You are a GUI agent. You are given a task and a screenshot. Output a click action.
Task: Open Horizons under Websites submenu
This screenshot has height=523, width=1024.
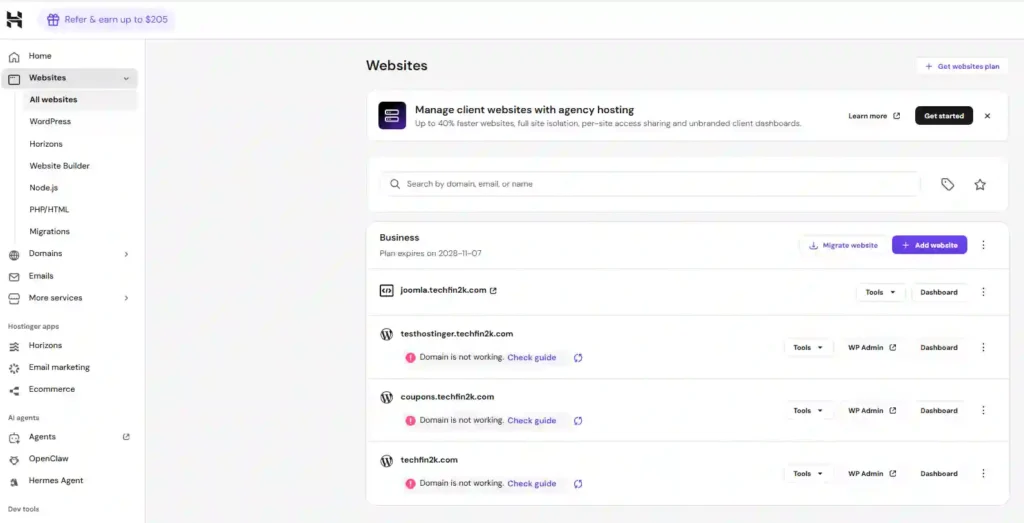point(46,144)
